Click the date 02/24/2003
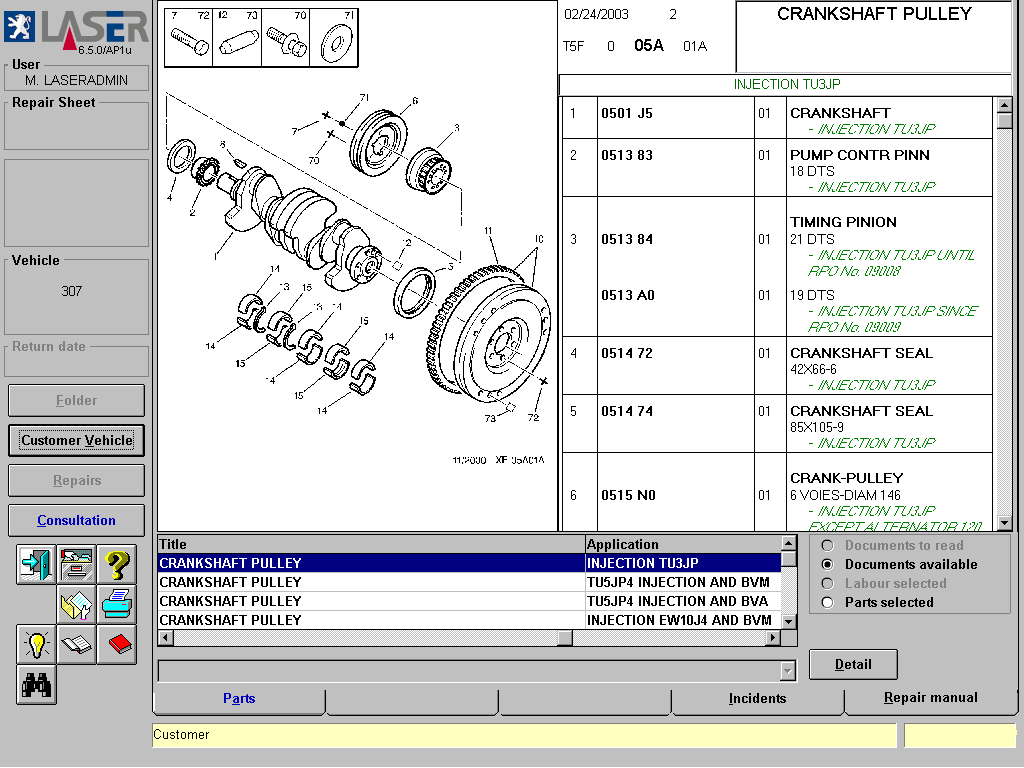The width and height of the screenshot is (1024, 768). point(596,14)
